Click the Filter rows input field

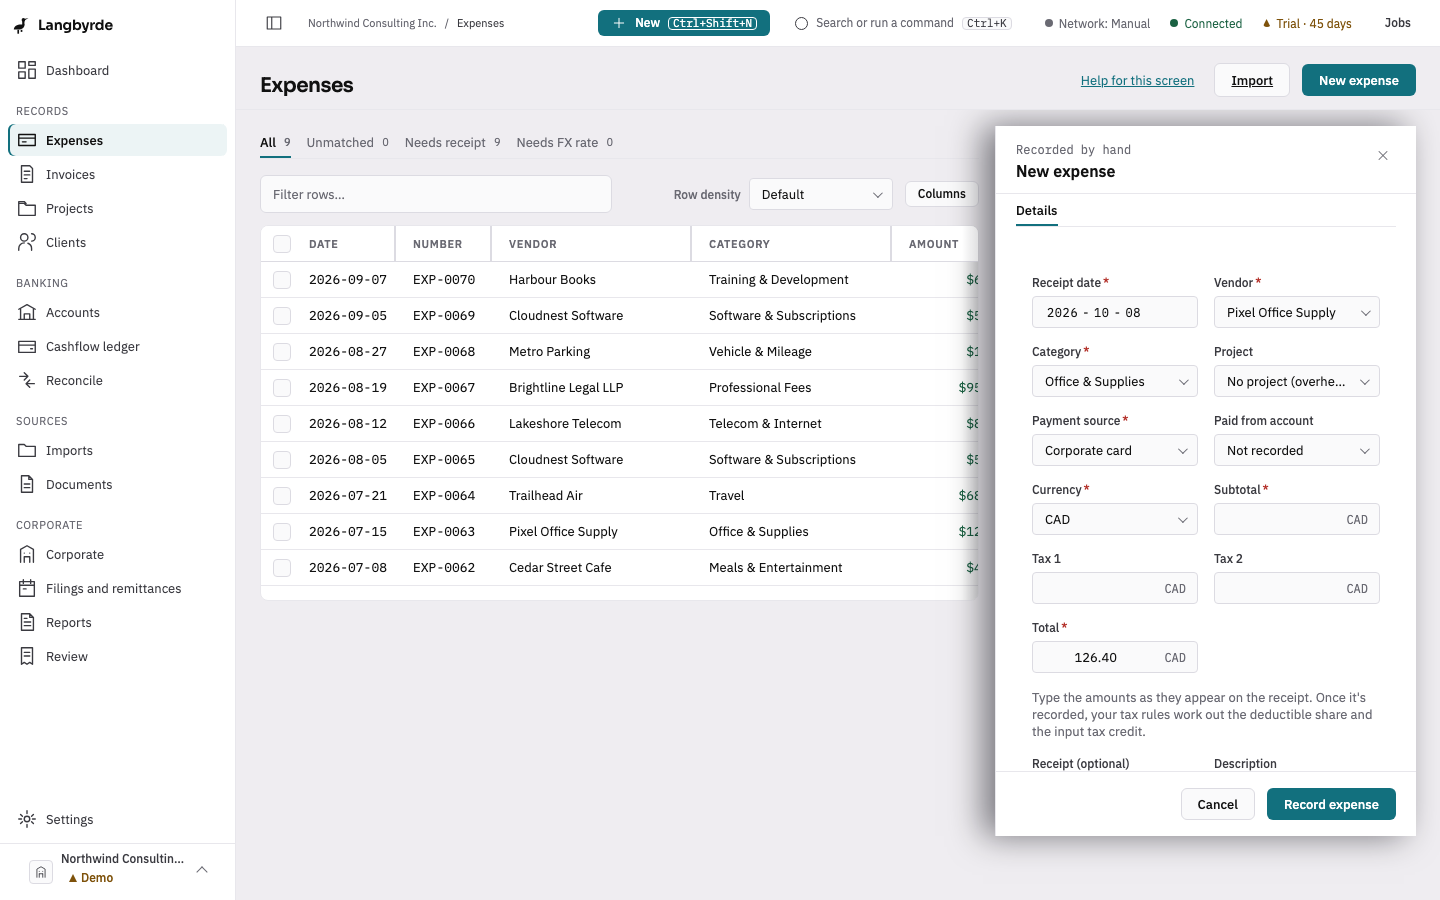(436, 194)
